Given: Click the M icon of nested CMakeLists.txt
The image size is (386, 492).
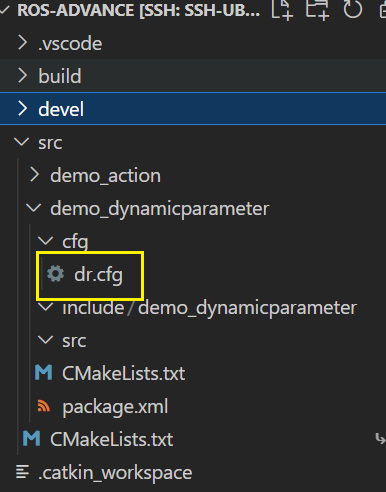Looking at the screenshot, I should pos(44,372).
